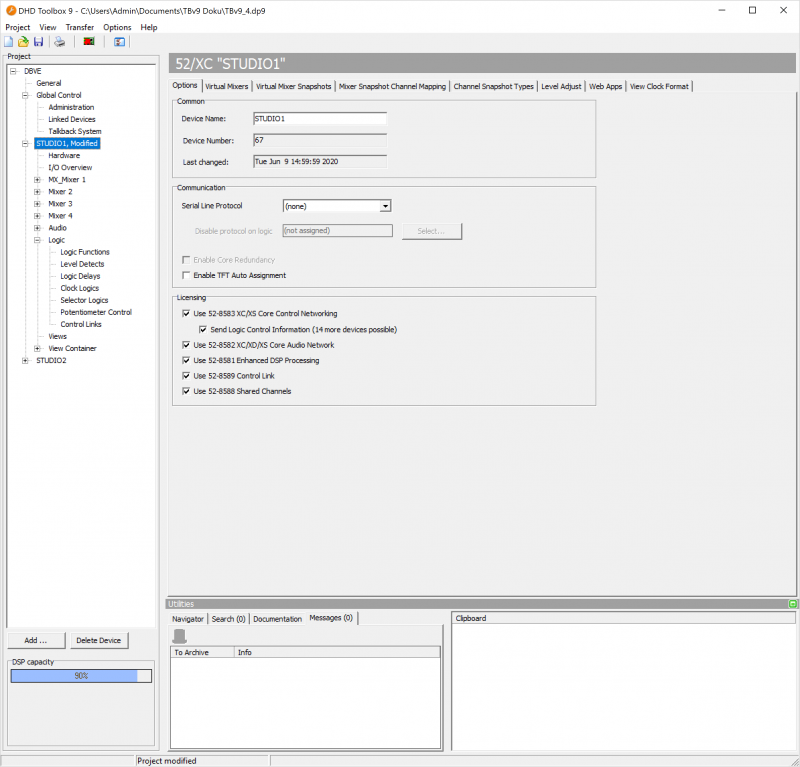
Task: Disable Use 52-8588 Shared Channels
Action: coord(184,391)
